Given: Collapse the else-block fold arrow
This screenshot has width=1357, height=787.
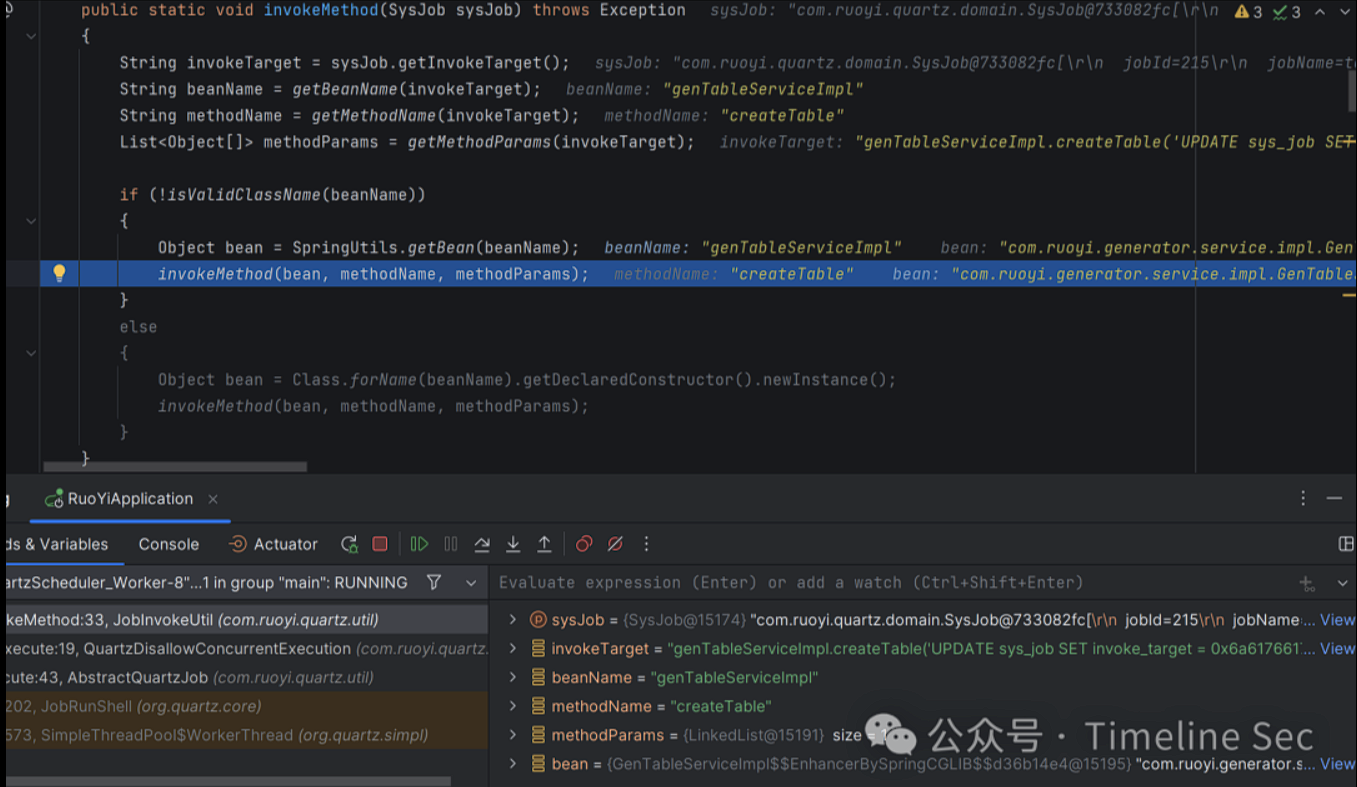Looking at the screenshot, I should point(30,353).
